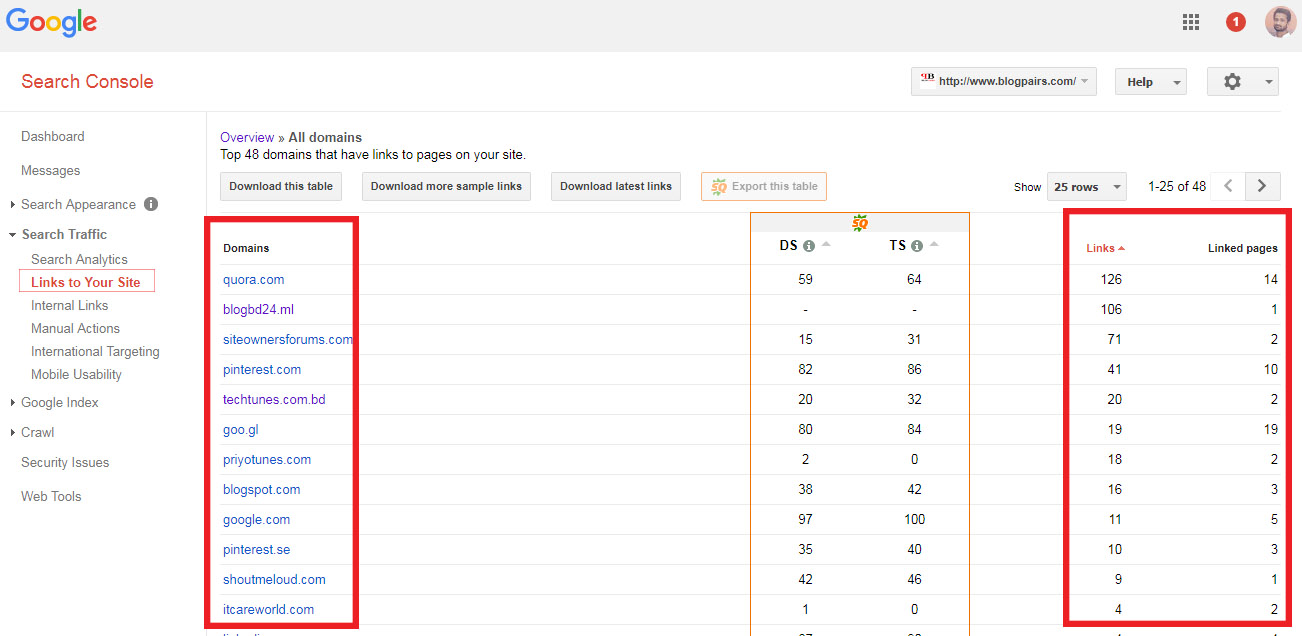Open the account profile avatar

click(1280, 22)
